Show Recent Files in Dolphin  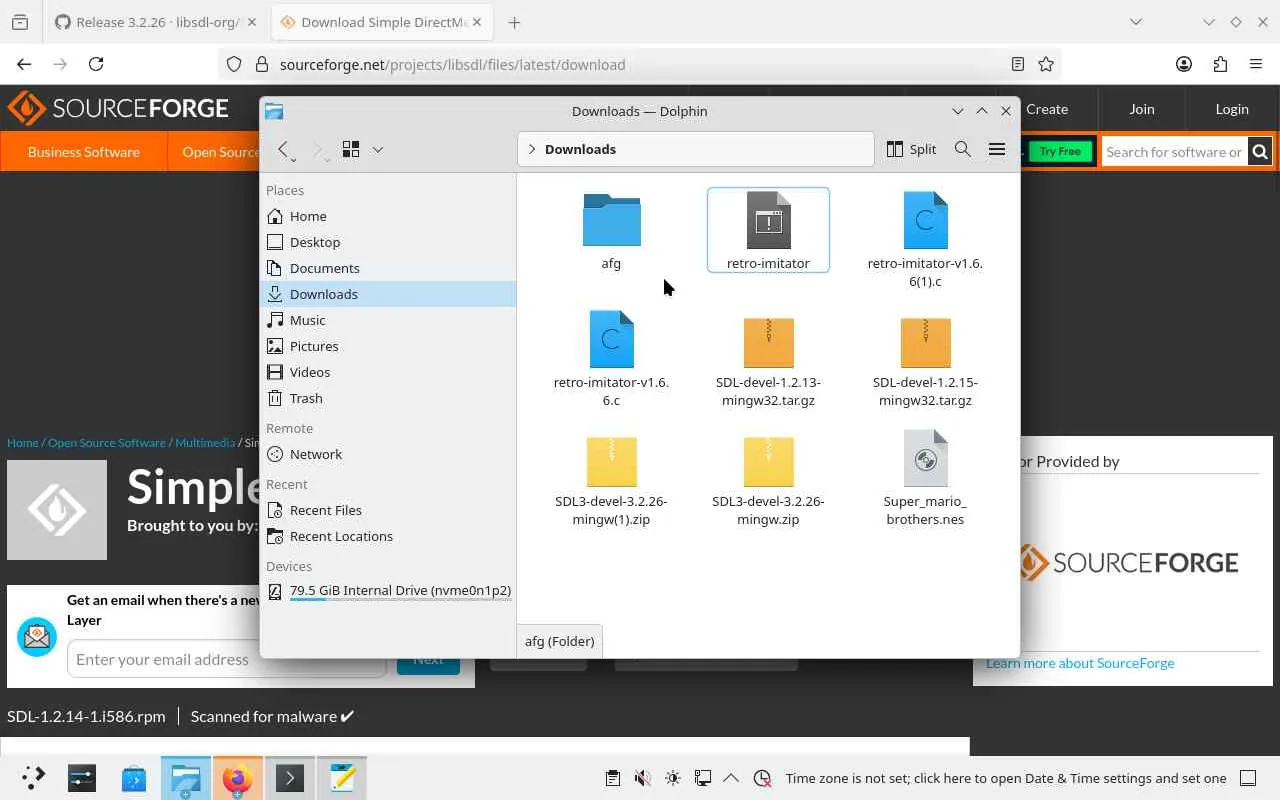[389, 510]
